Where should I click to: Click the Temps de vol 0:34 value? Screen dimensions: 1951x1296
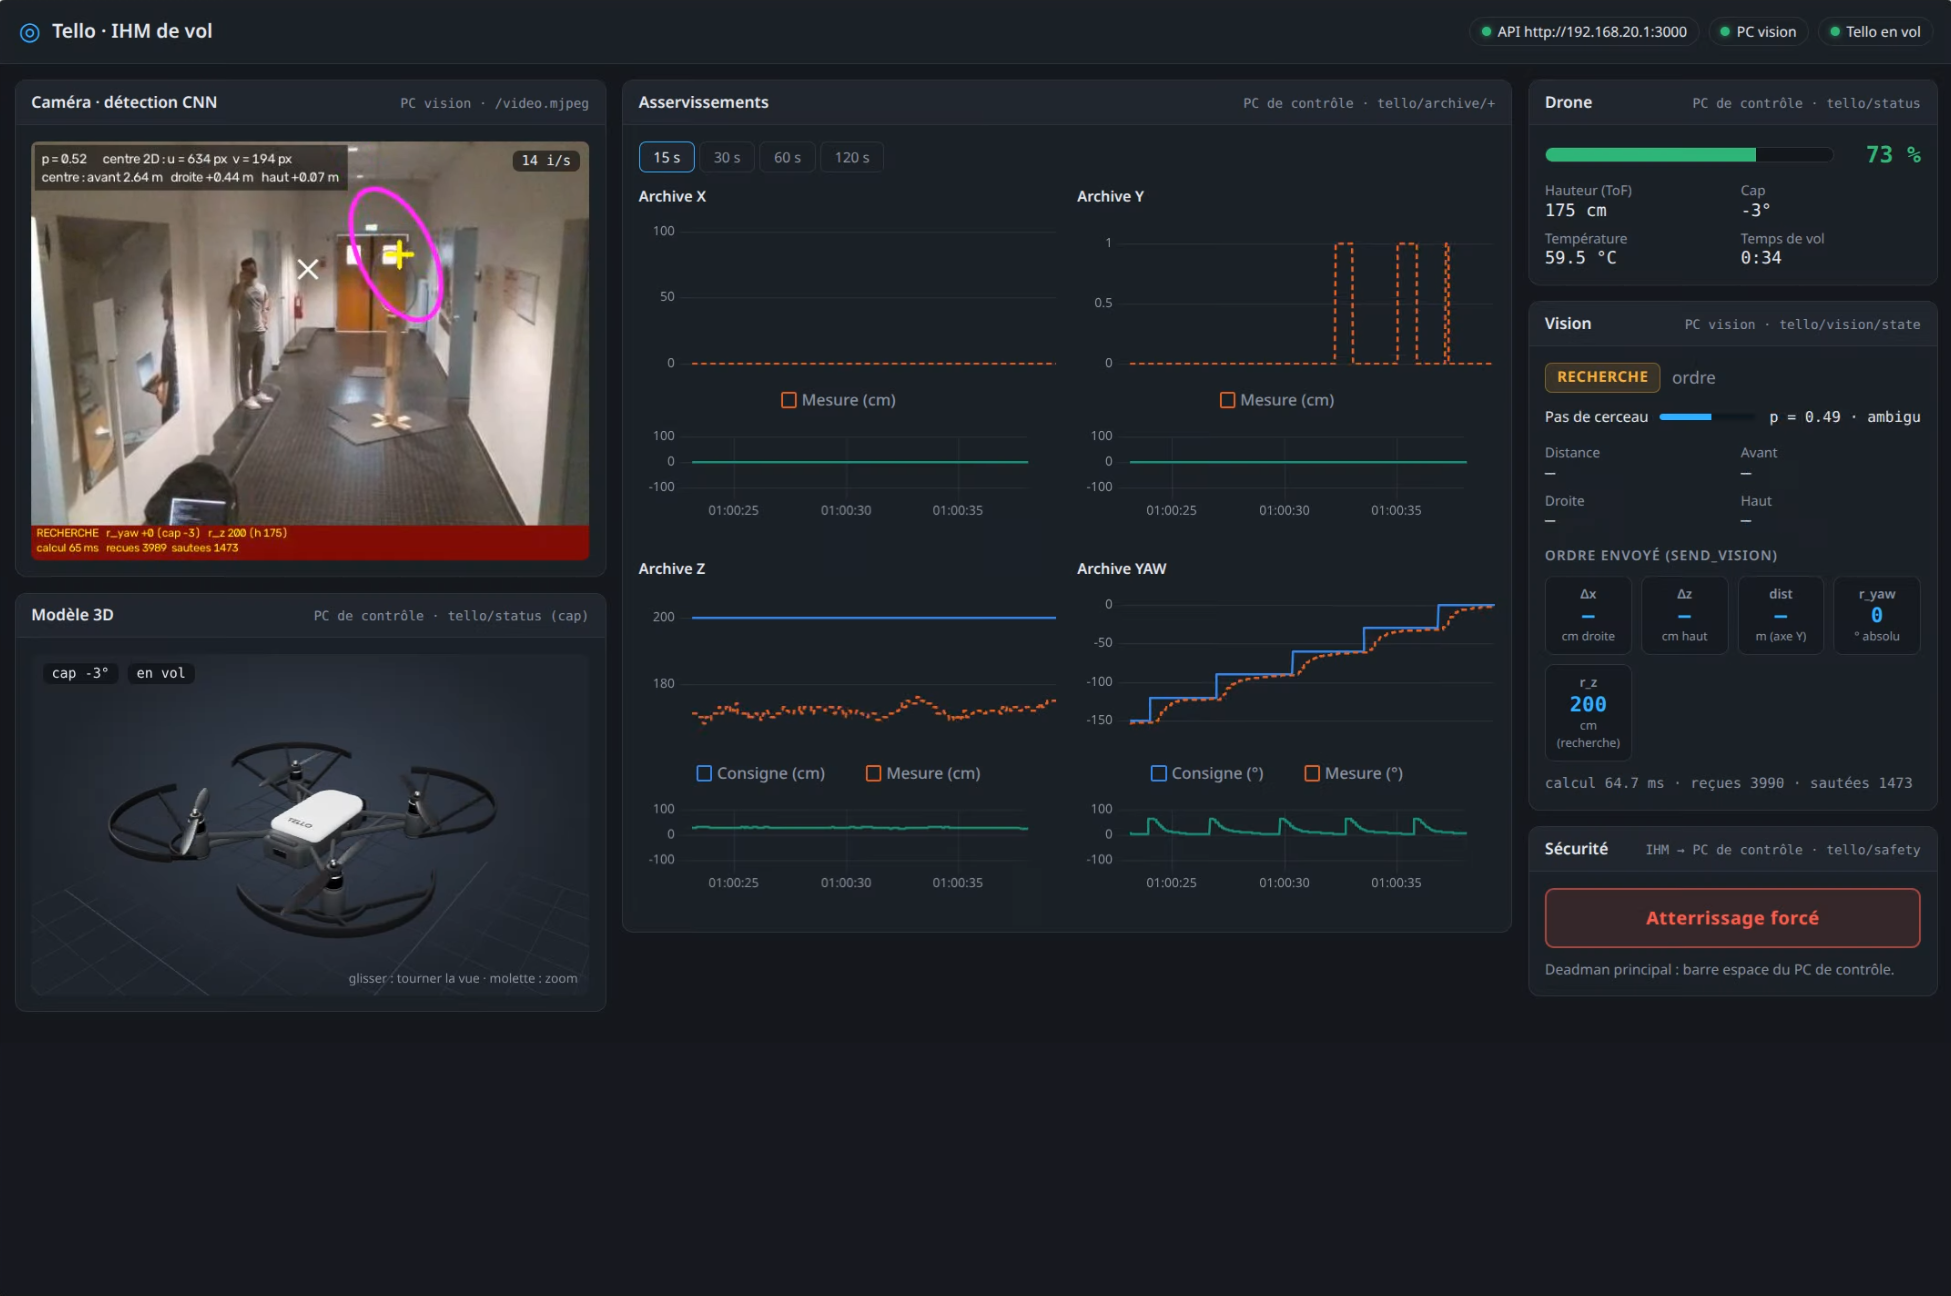point(1761,258)
